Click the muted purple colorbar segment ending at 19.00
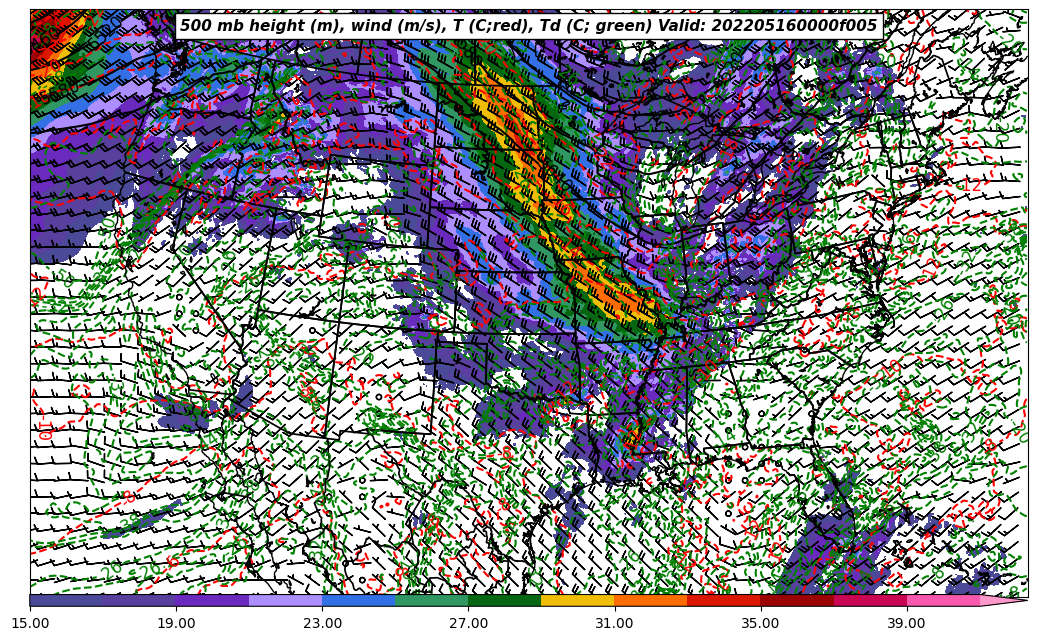The width and height of the screenshot is (1037, 640). (x=140, y=600)
